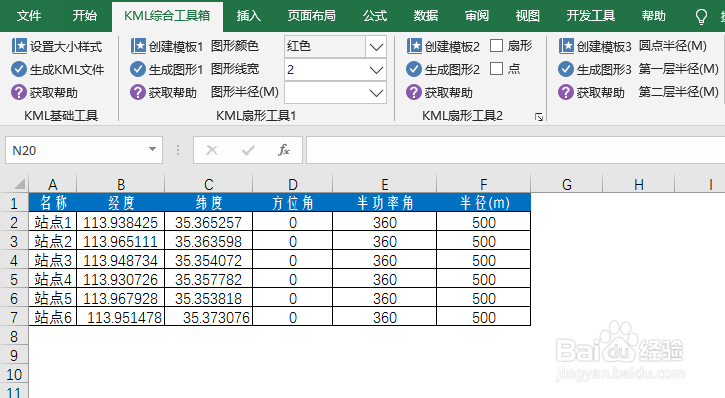Select cell with 35.354072

point(209,260)
